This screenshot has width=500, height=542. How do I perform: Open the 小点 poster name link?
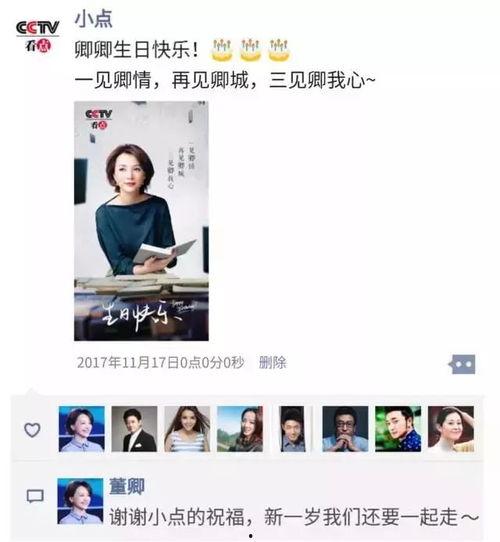(x=94, y=19)
